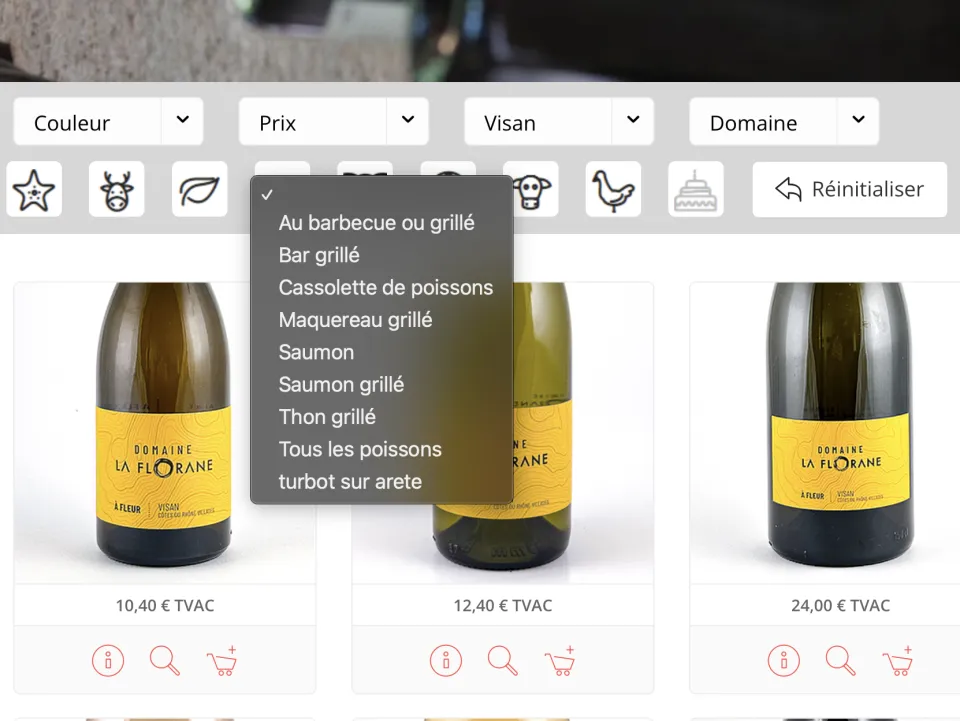This screenshot has height=721, width=960.
Task: Click the "12,40 € TVAC" price
Action: coord(503,605)
